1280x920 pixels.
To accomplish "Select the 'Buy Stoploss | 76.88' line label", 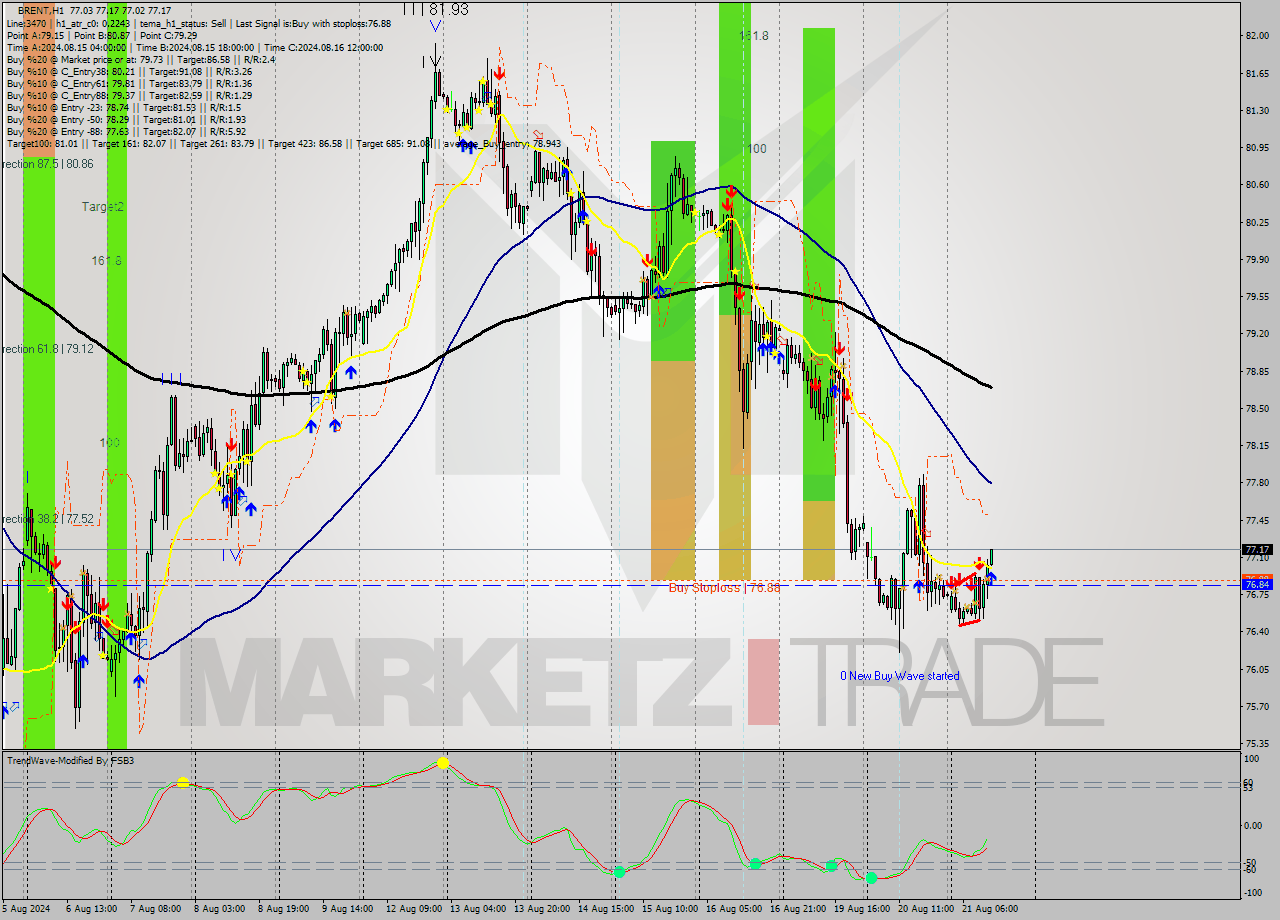I will click(724, 588).
